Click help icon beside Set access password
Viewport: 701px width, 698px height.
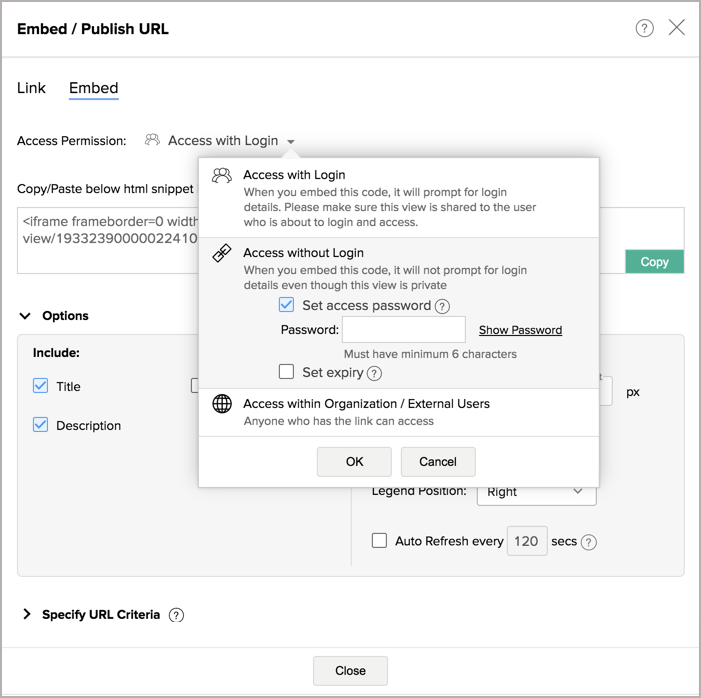(x=442, y=306)
